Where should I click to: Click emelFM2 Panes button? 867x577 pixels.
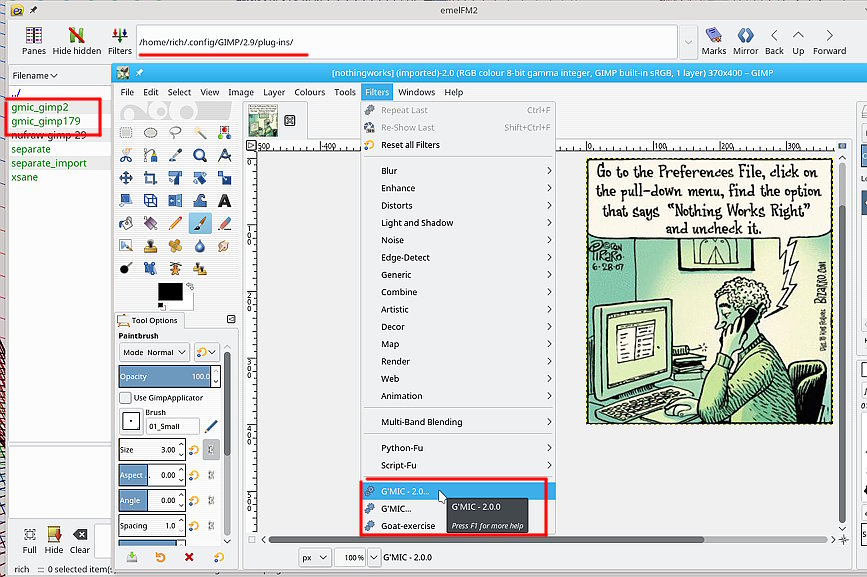point(34,41)
